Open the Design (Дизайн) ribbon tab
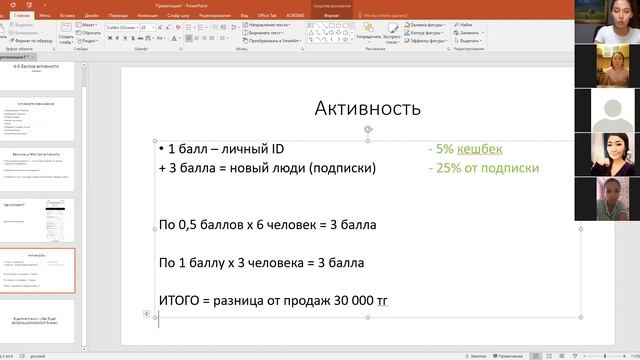 [x=92, y=16]
